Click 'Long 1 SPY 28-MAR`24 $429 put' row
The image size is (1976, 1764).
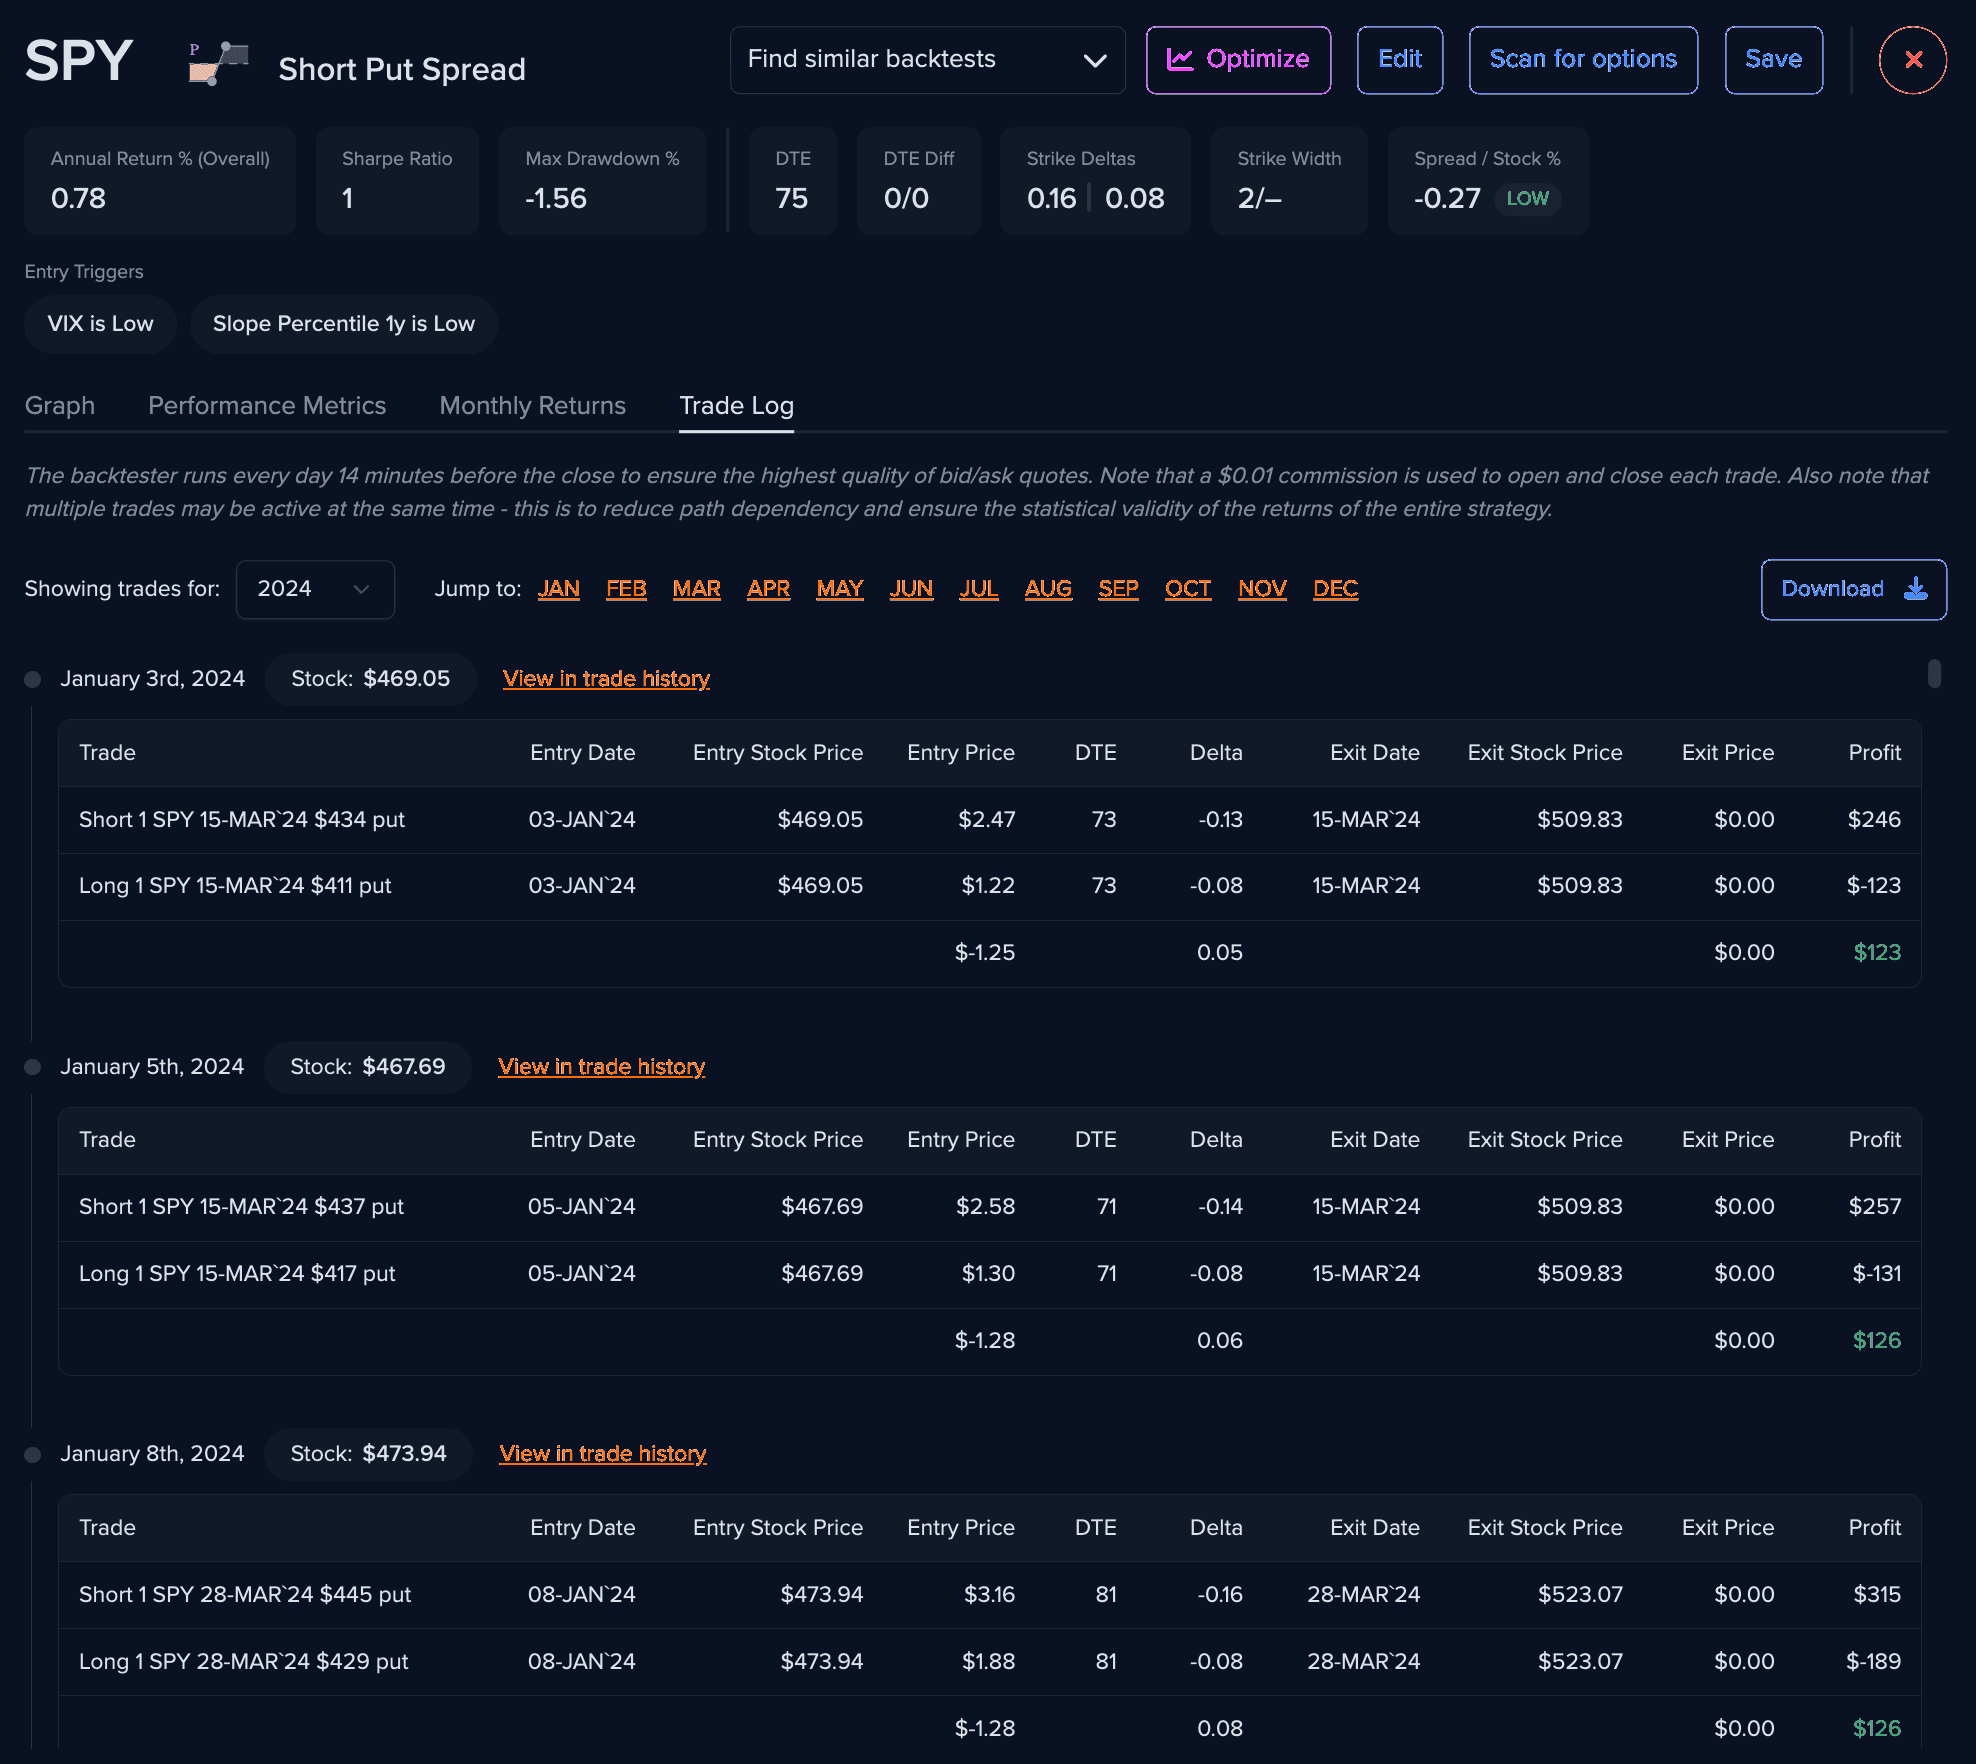point(989,1662)
